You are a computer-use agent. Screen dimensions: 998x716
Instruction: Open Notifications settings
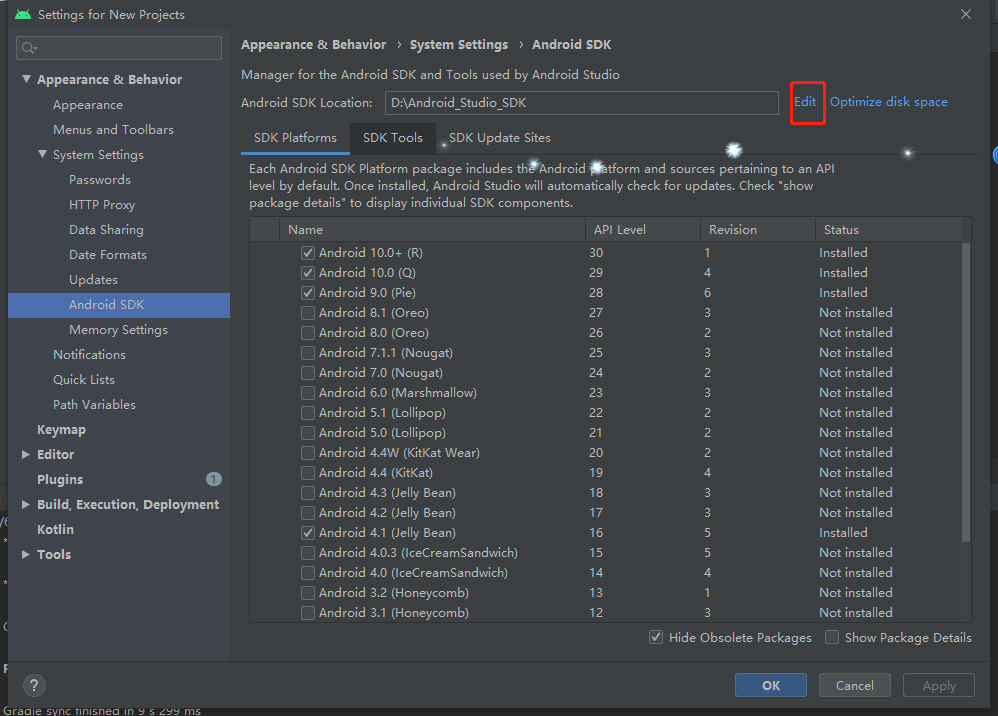pos(89,354)
